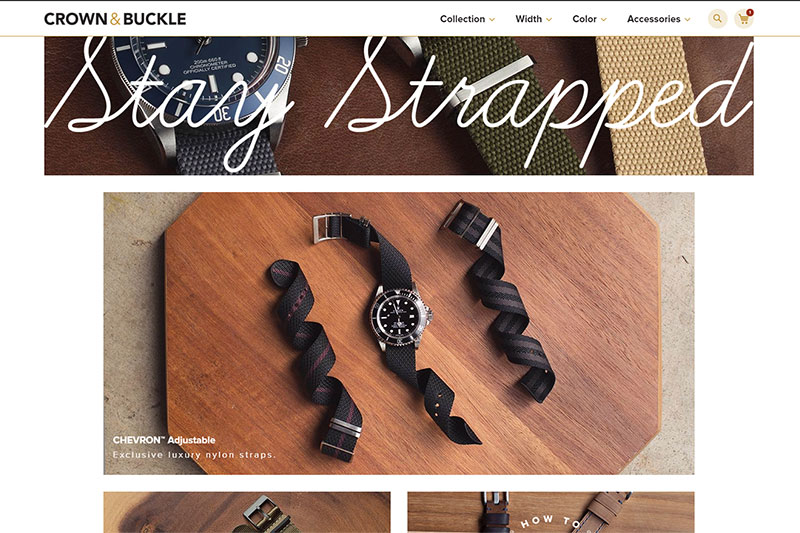
Task: Open the Chevron straps feature image
Action: point(398,333)
